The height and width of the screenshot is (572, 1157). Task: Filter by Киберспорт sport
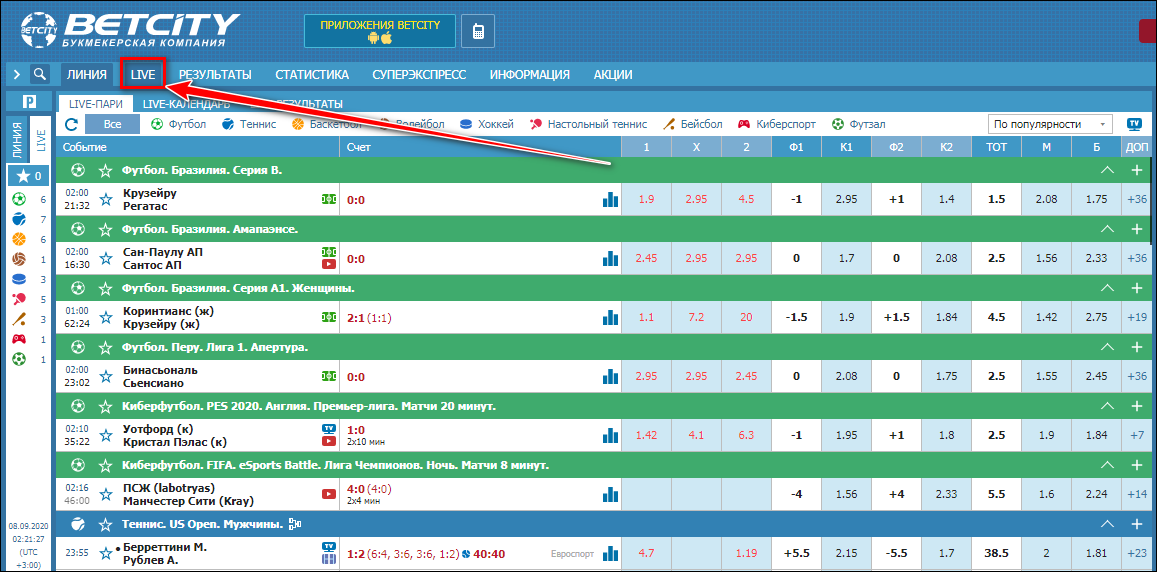click(x=777, y=125)
